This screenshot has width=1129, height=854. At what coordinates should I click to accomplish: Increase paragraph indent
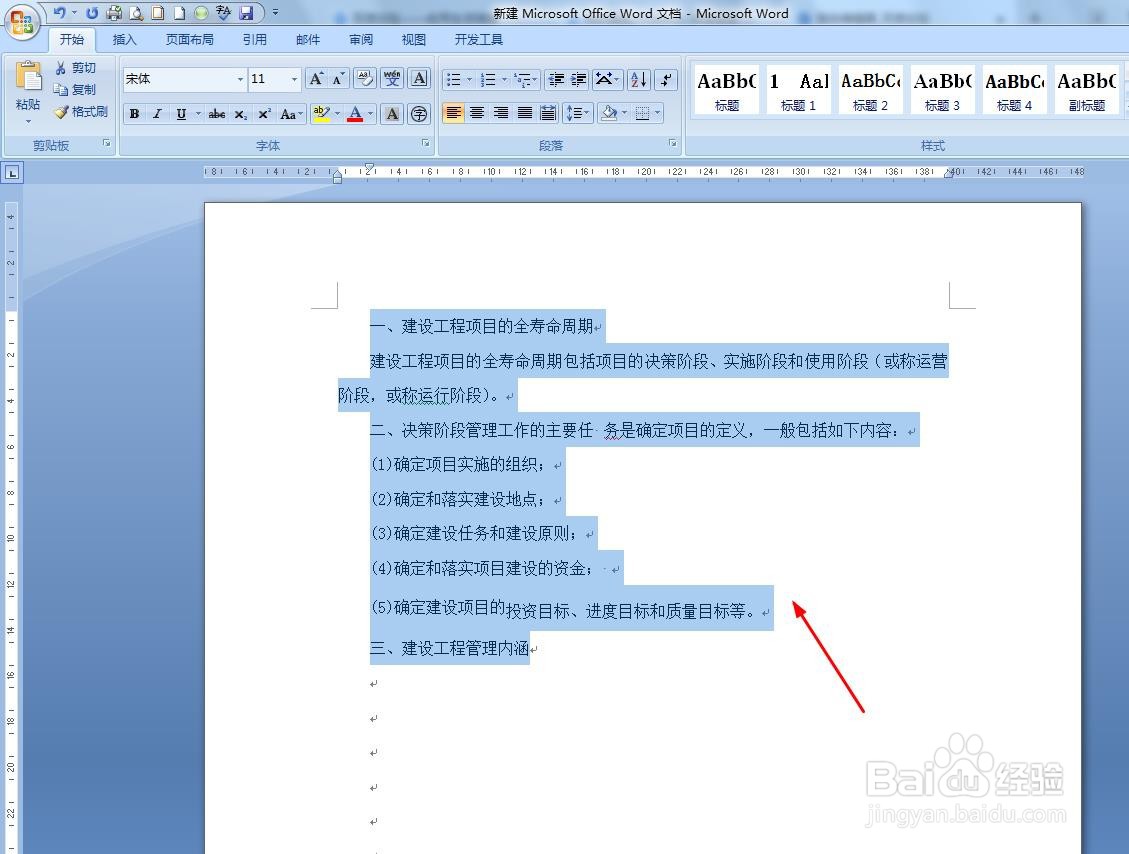pyautogui.click(x=579, y=79)
